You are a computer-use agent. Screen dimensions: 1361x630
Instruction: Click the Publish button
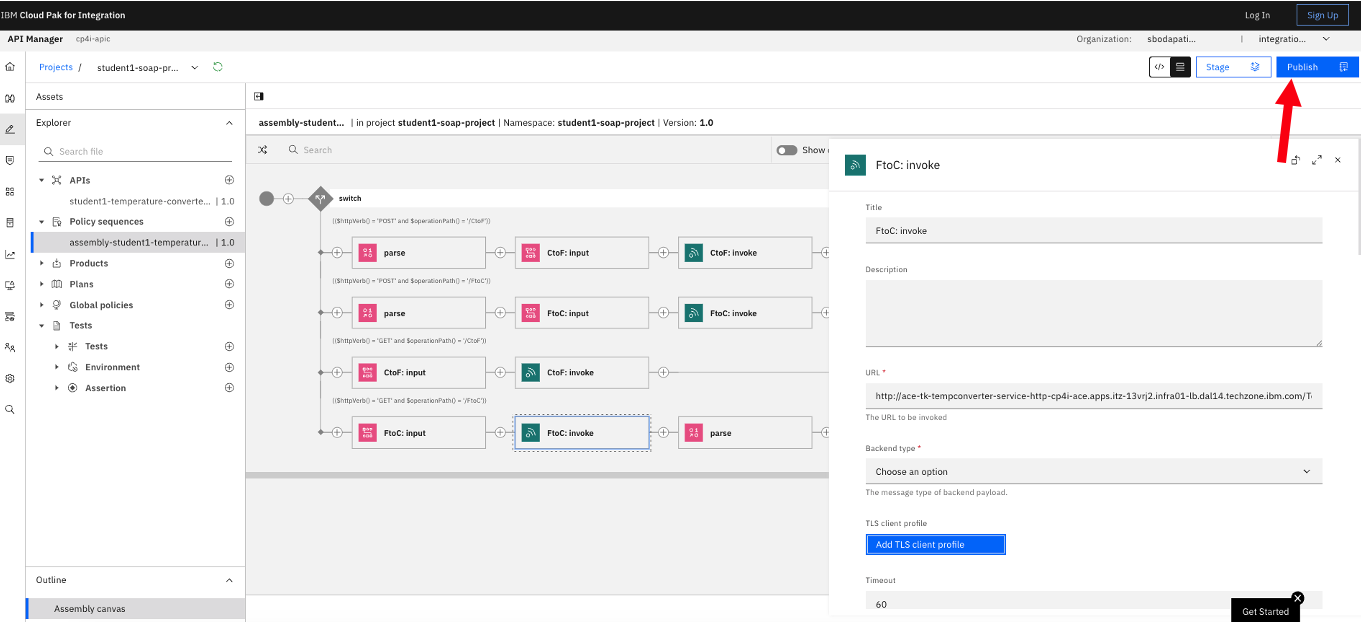1317,67
